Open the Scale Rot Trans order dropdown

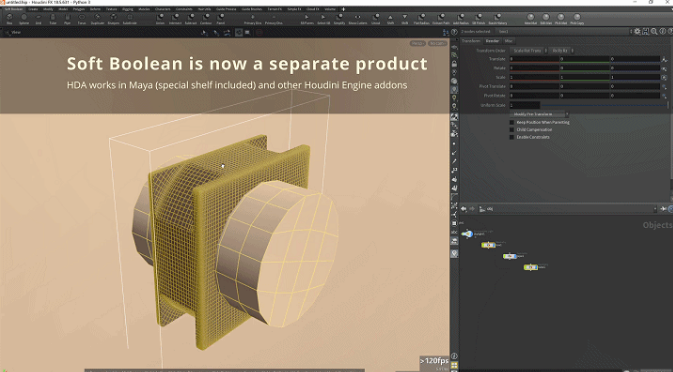(x=529, y=50)
